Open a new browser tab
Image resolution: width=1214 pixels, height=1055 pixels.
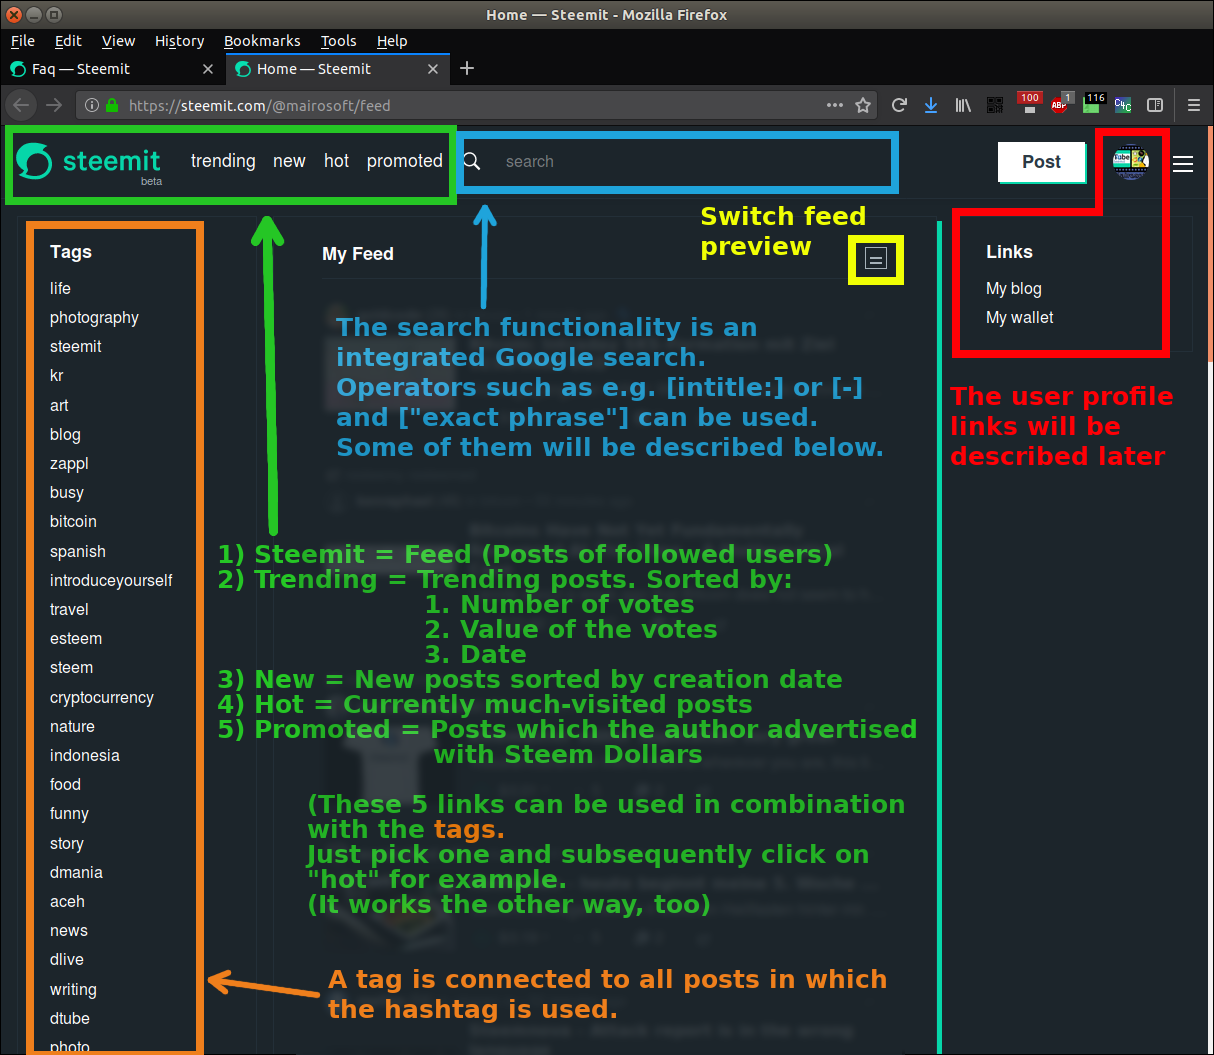coord(467,68)
